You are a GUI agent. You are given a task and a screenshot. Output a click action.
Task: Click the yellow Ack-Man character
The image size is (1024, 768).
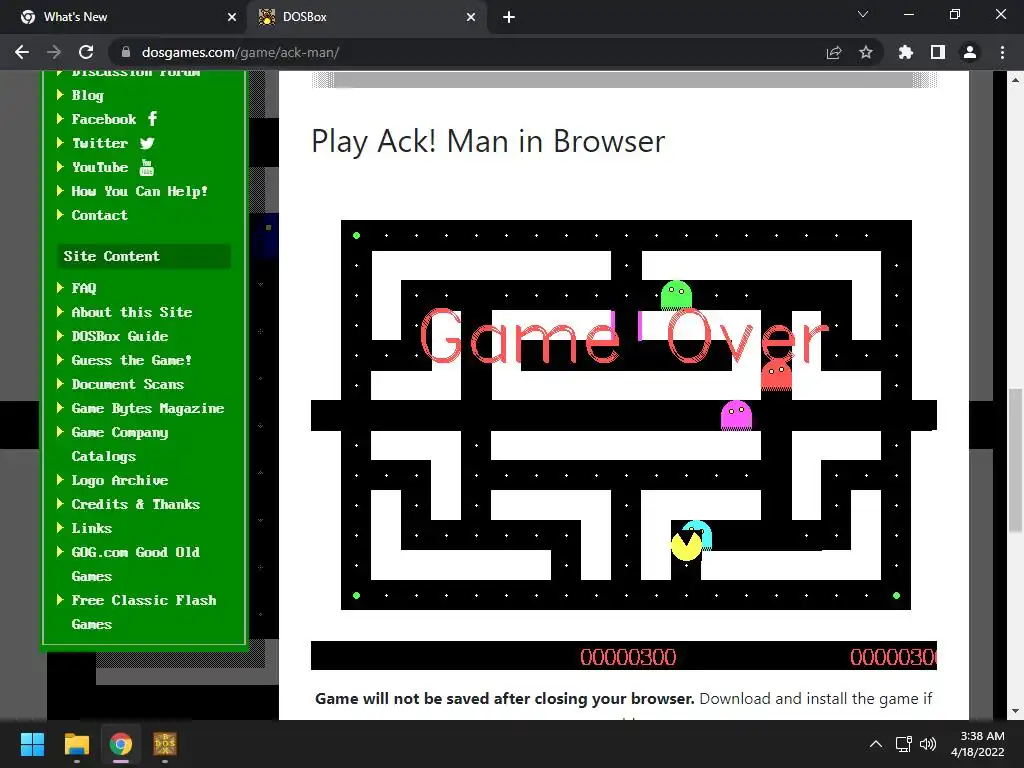click(x=686, y=546)
